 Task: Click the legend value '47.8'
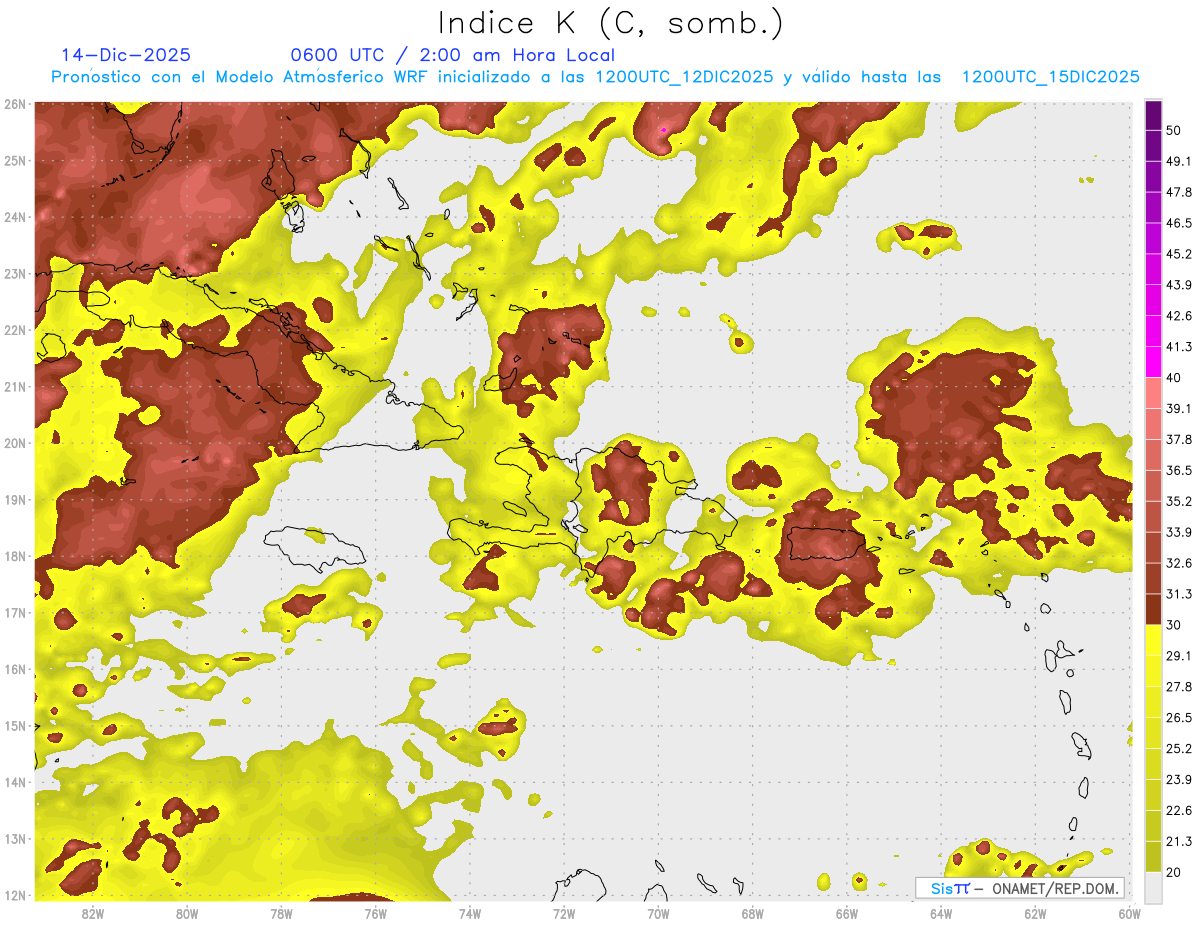1179,192
